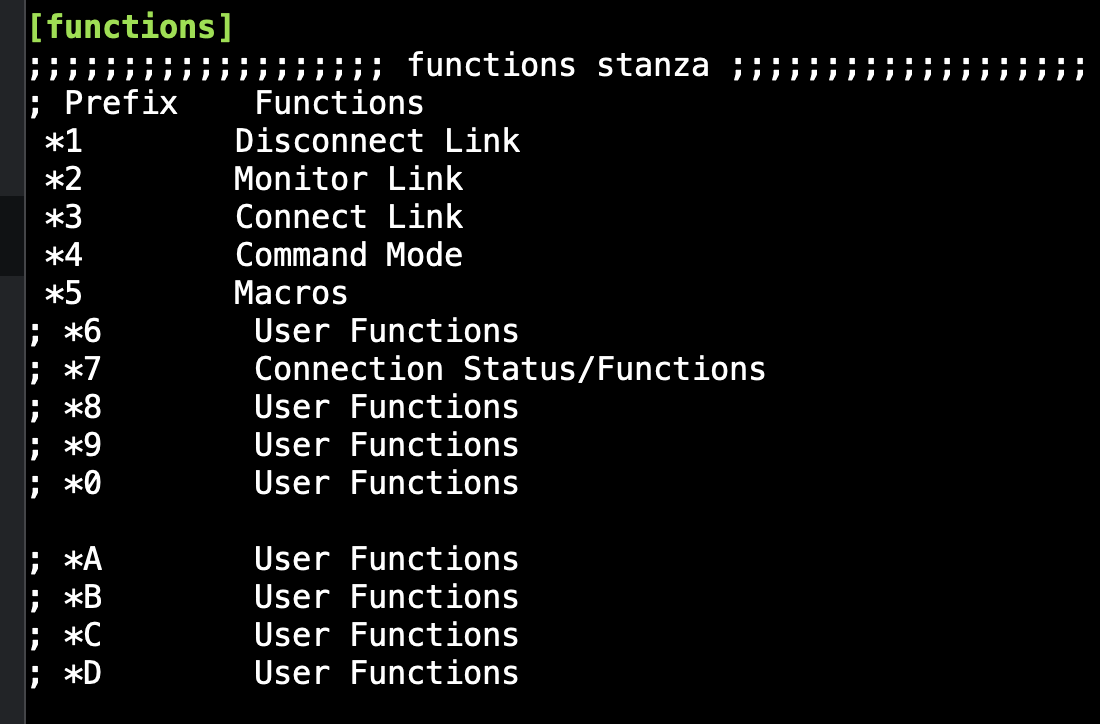The image size is (1100, 724).
Task: Click the '*5' prefix before Macros
Action: [64, 293]
